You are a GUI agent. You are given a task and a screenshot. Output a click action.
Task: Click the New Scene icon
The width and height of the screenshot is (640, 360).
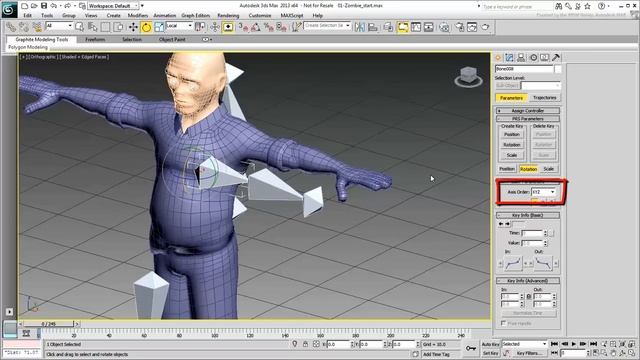pos(24,6)
